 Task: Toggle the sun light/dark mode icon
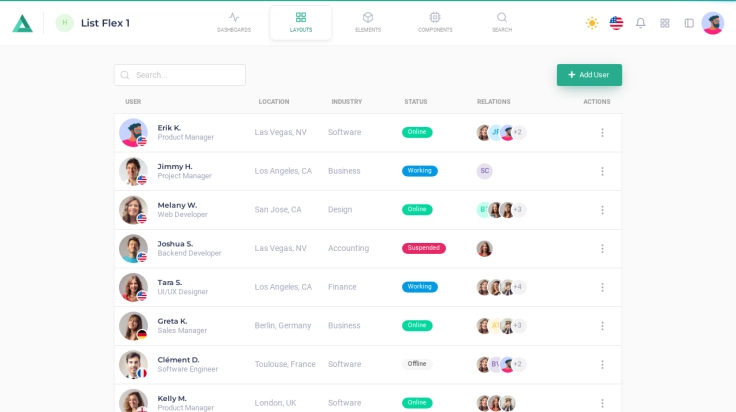tap(592, 23)
